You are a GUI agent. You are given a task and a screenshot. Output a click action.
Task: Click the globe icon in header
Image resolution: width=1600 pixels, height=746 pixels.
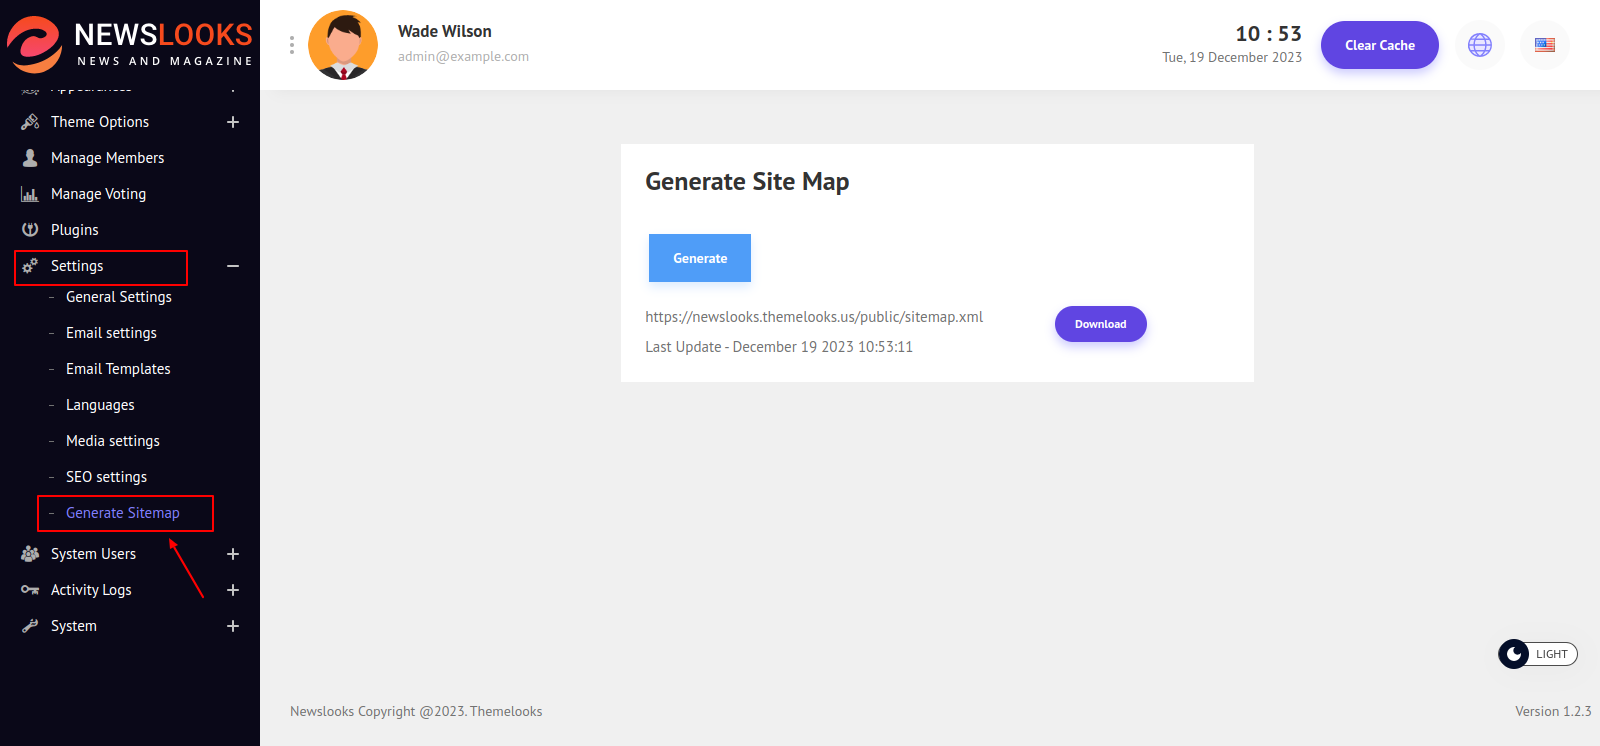point(1479,45)
